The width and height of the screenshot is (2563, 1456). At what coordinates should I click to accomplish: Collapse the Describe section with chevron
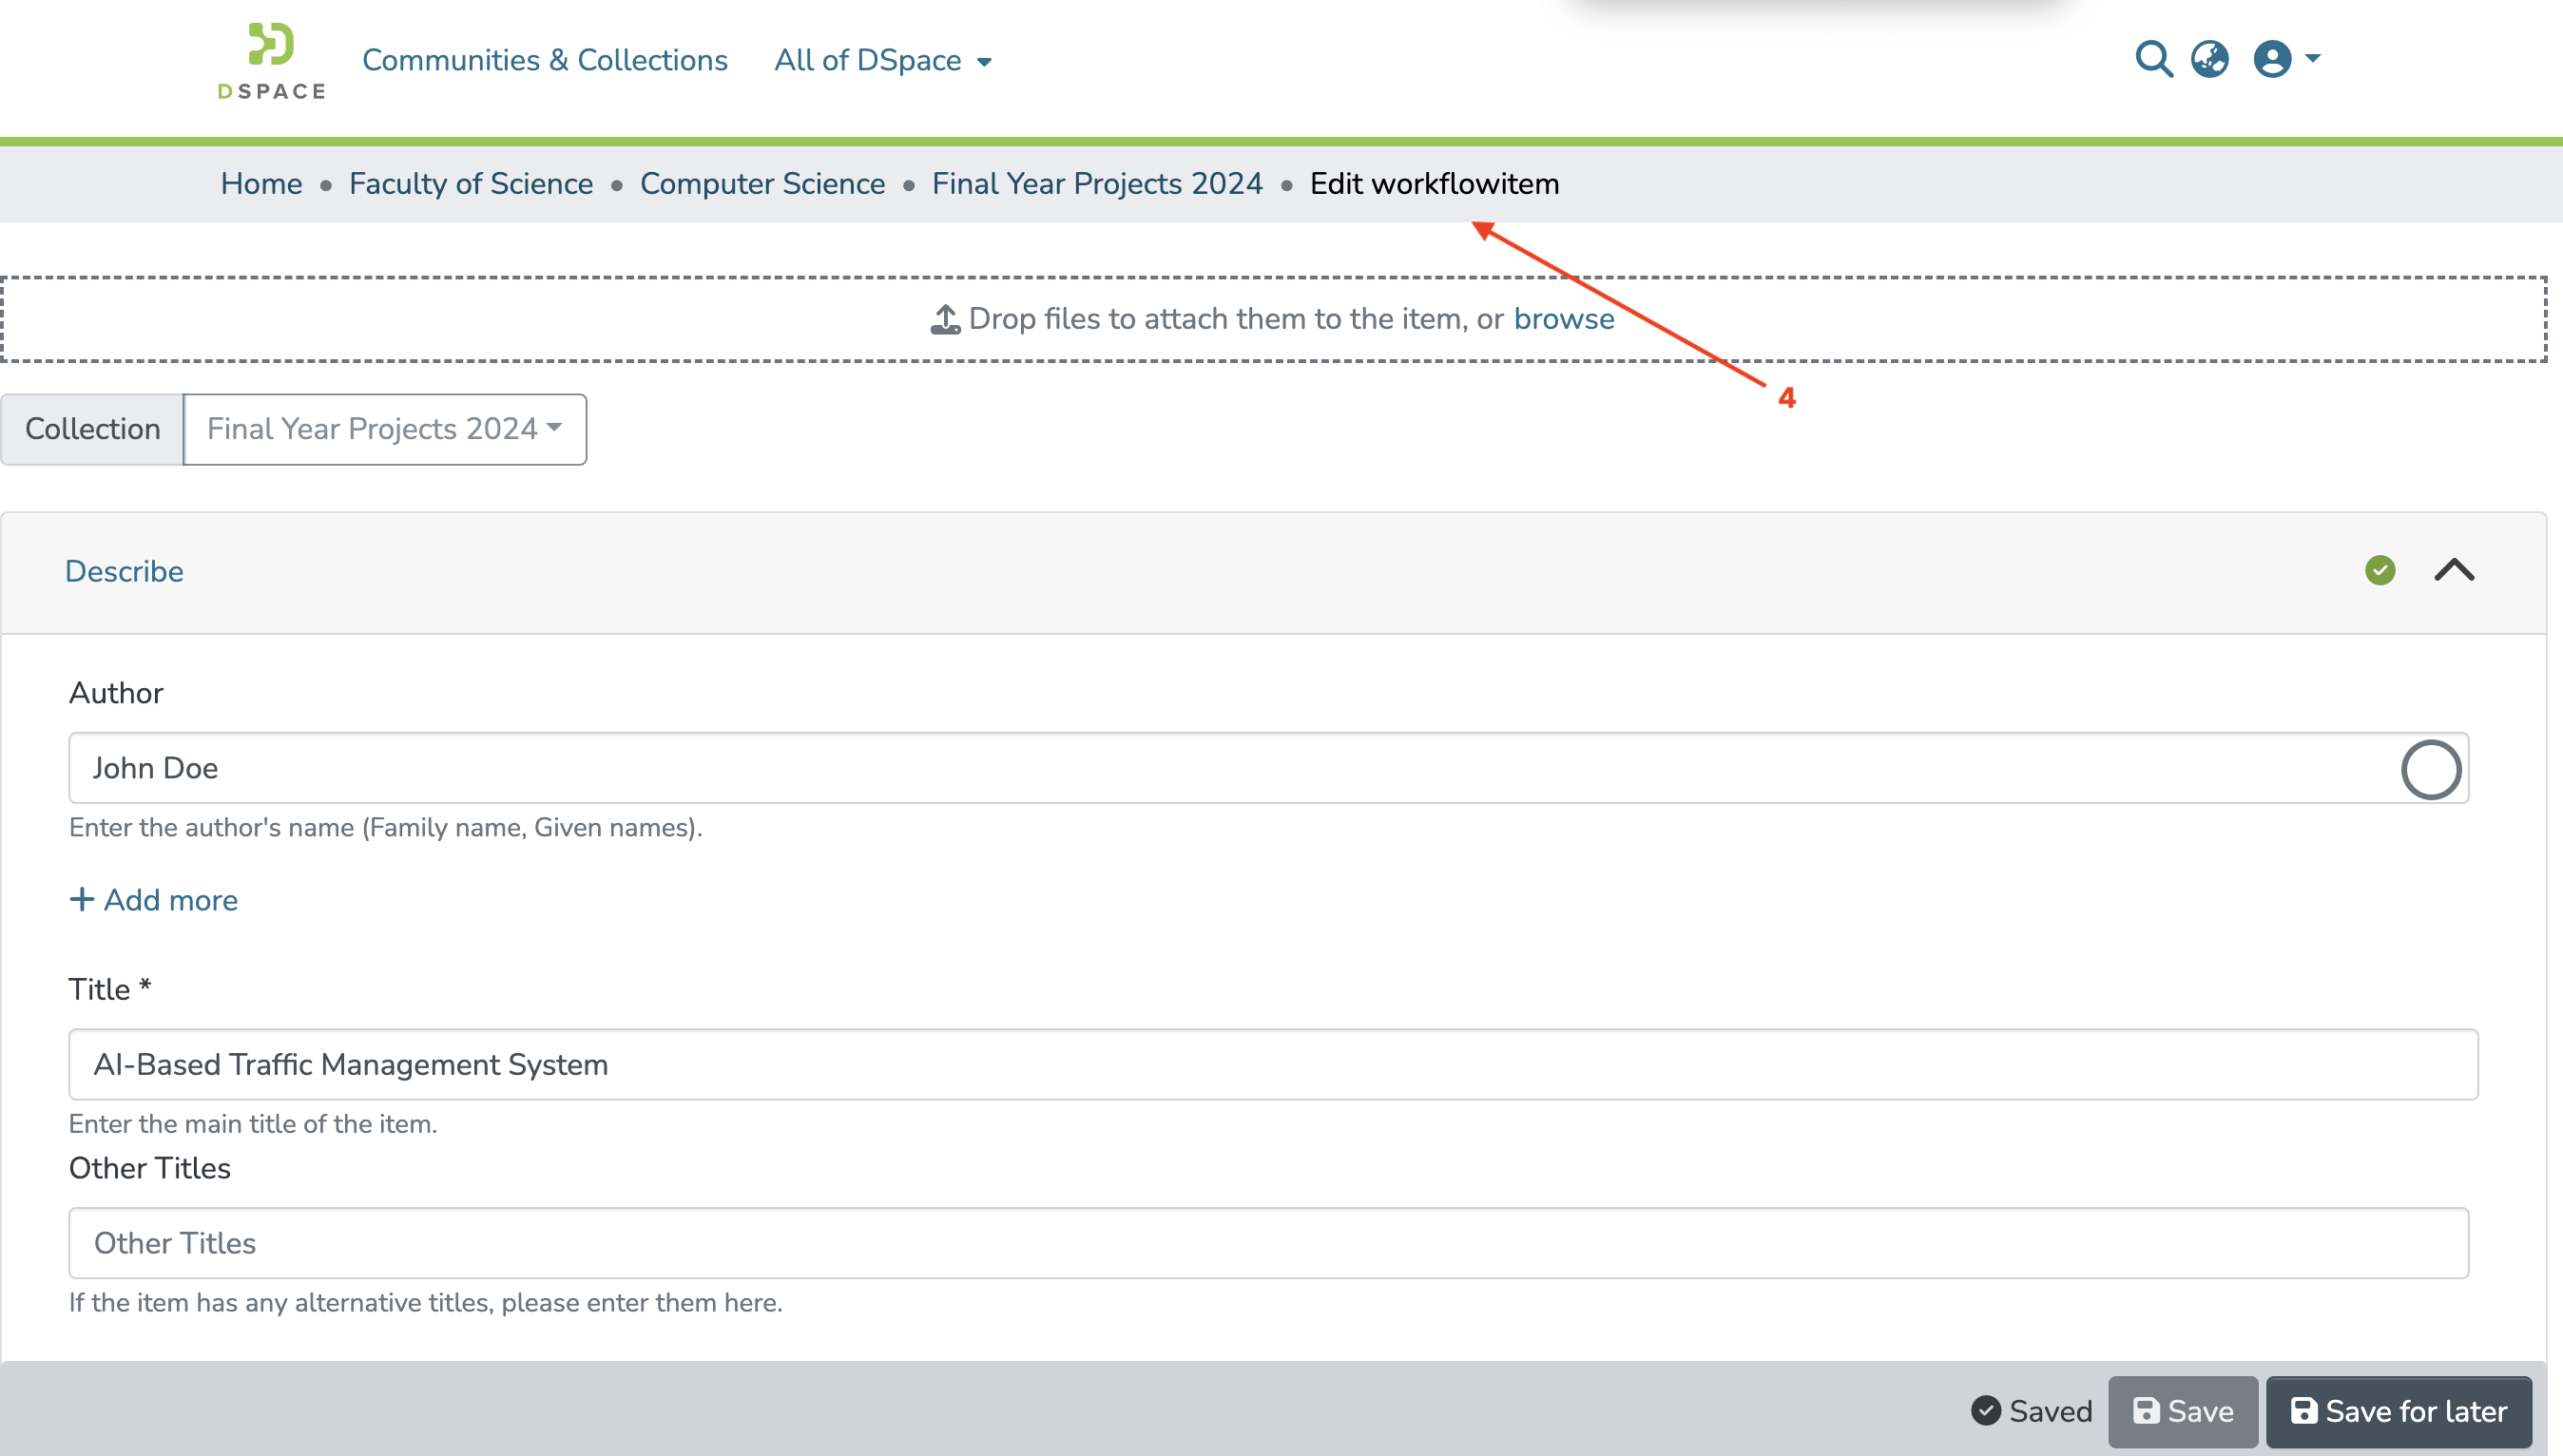(2453, 570)
